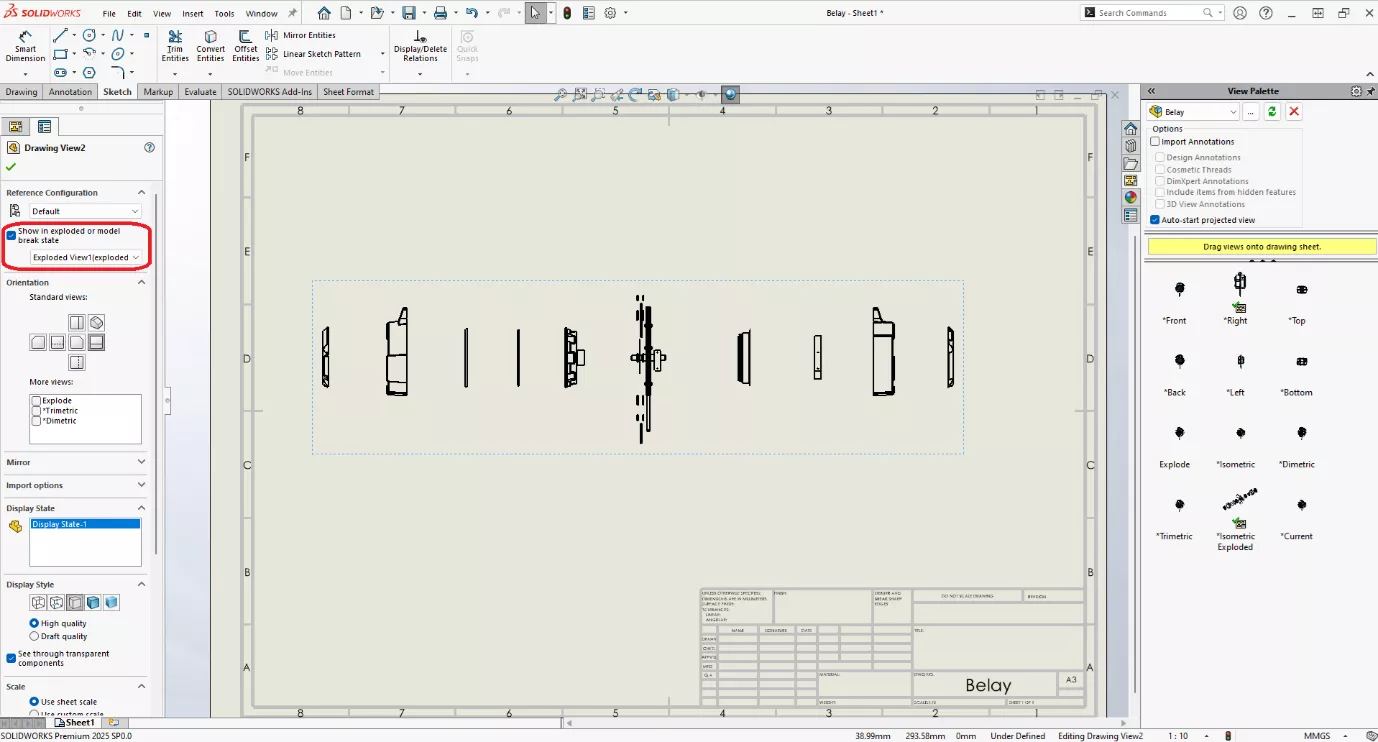Click the red X clear button in View Palette
This screenshot has height=742, width=1378.
click(1294, 112)
